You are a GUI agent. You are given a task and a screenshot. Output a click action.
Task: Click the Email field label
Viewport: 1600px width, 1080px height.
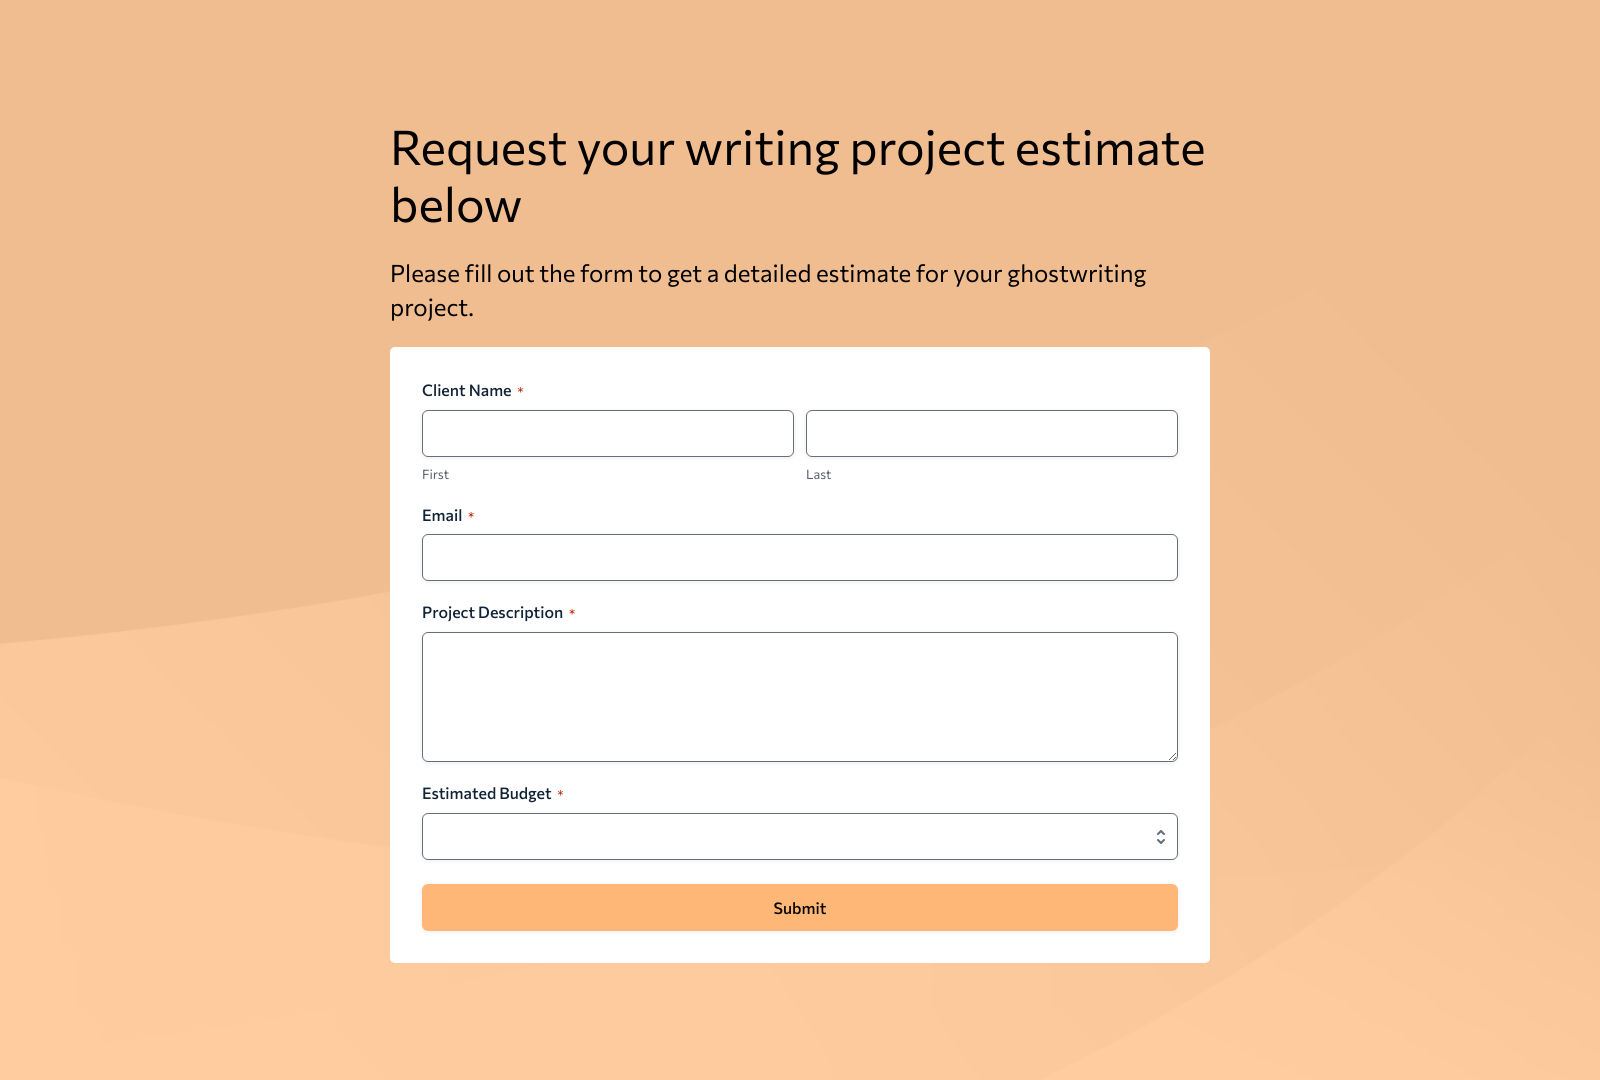coord(442,516)
